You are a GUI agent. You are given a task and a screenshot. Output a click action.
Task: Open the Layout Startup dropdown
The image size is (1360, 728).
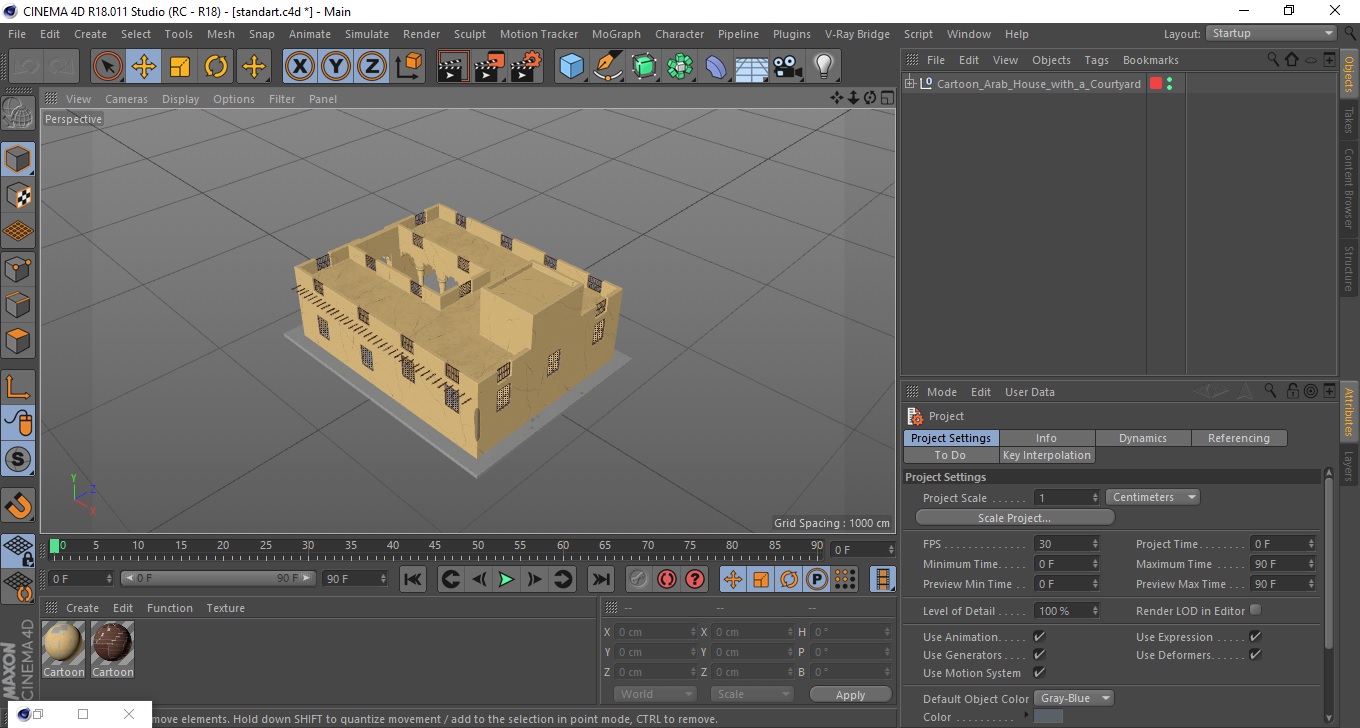coord(1270,33)
